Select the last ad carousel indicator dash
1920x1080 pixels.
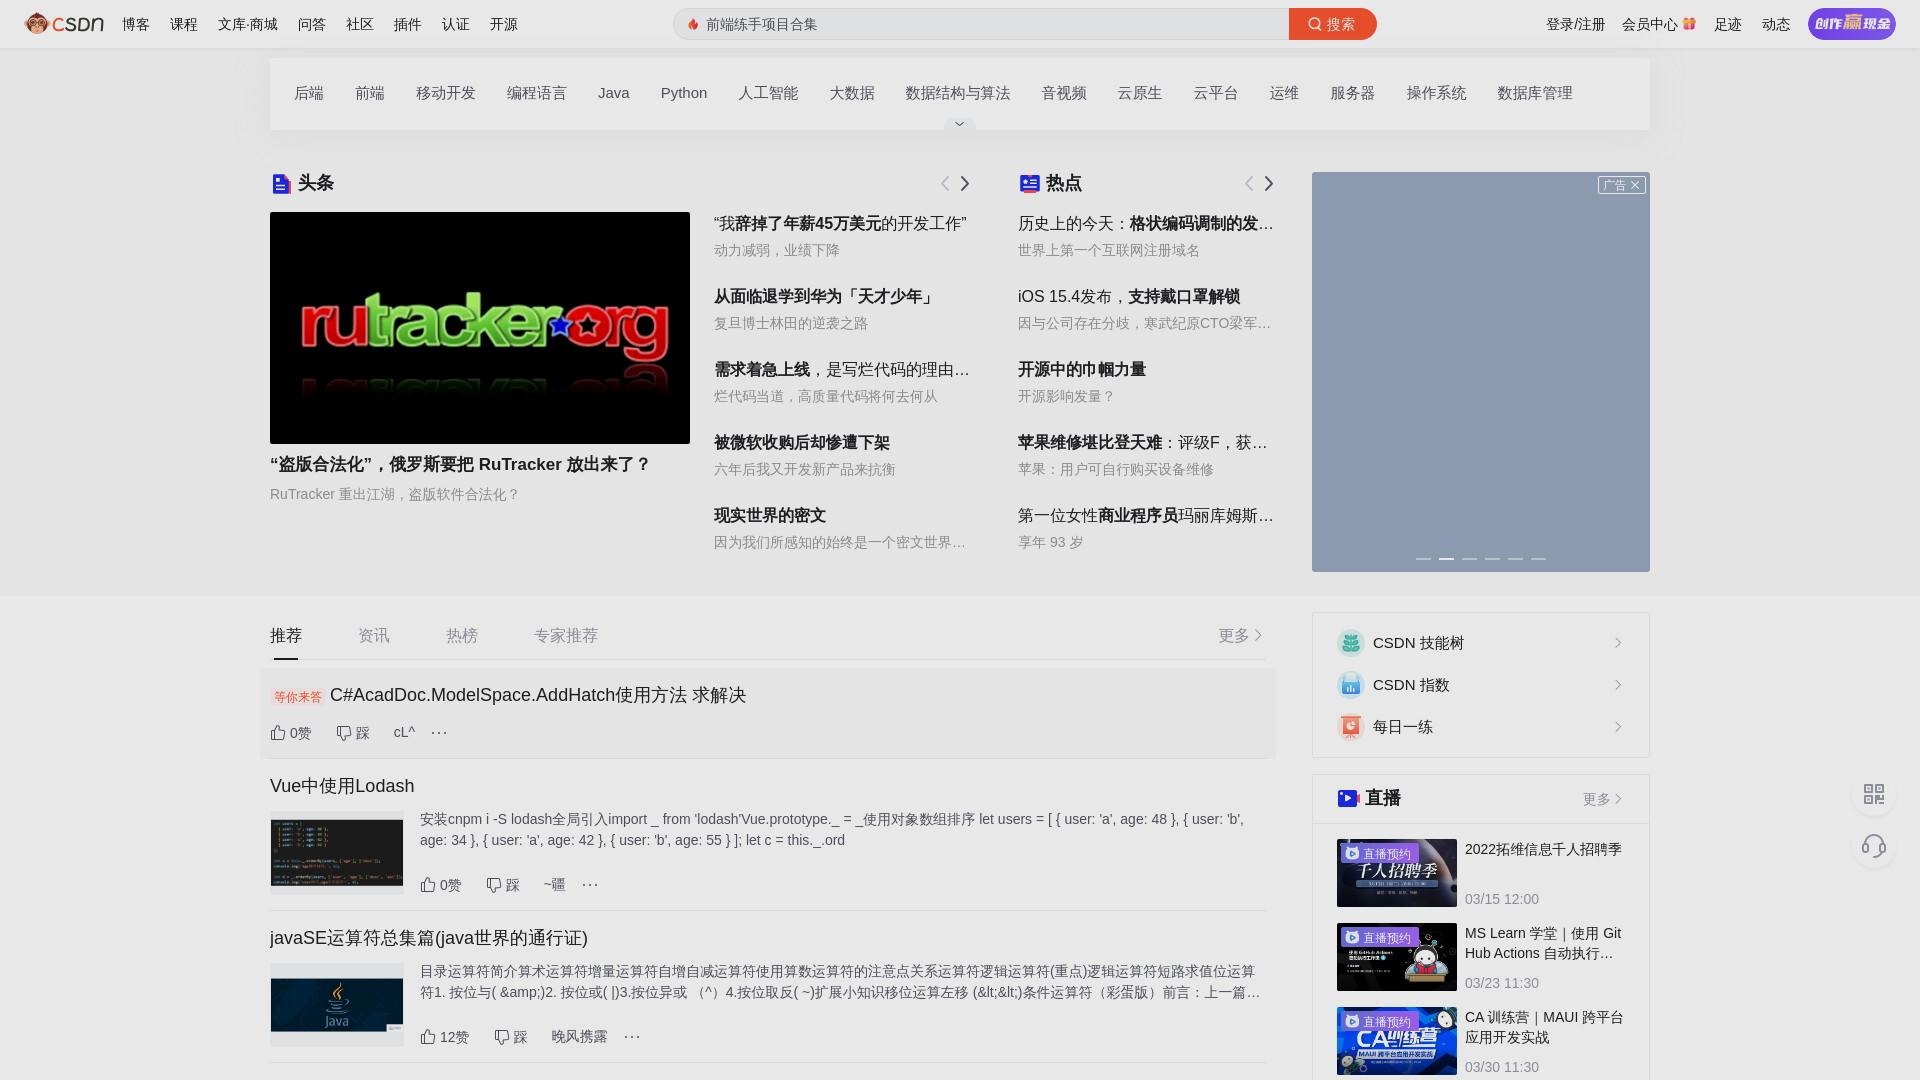coord(1538,558)
